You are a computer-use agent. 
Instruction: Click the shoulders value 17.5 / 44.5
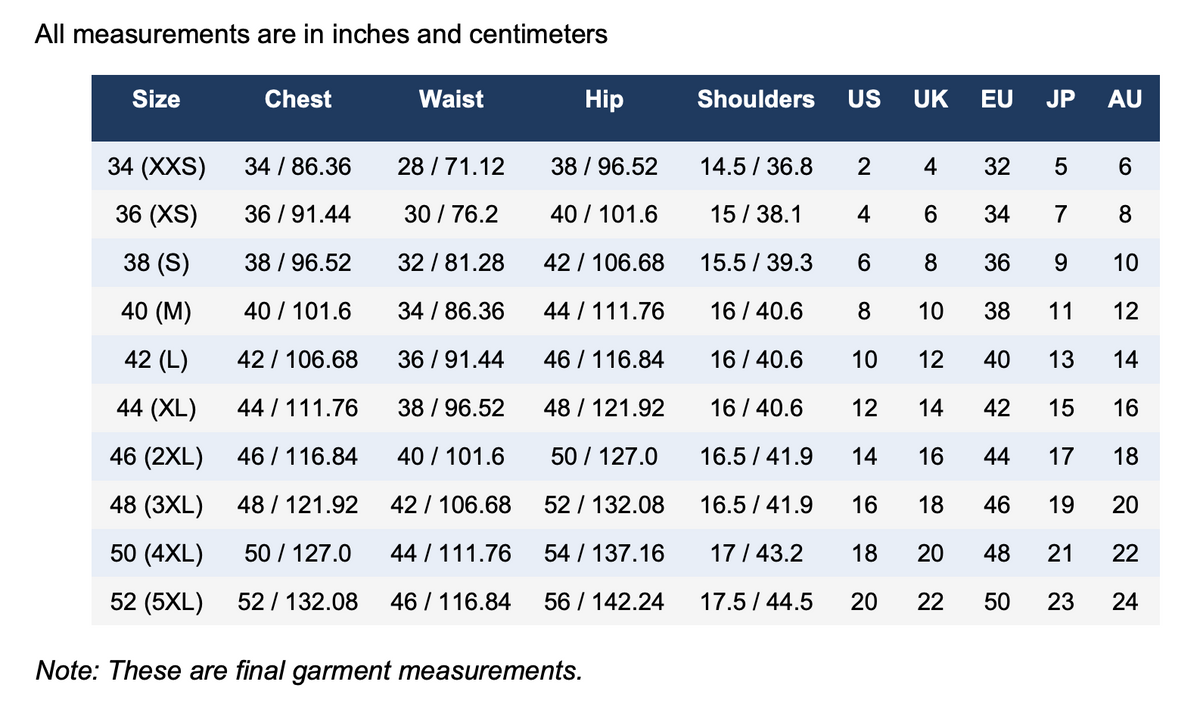[x=756, y=602]
